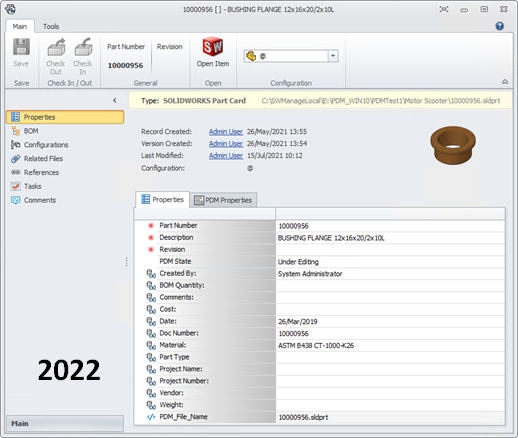Image resolution: width=518 pixels, height=438 pixels.
Task: Open Related Files in the sidebar
Action: [x=37, y=159]
